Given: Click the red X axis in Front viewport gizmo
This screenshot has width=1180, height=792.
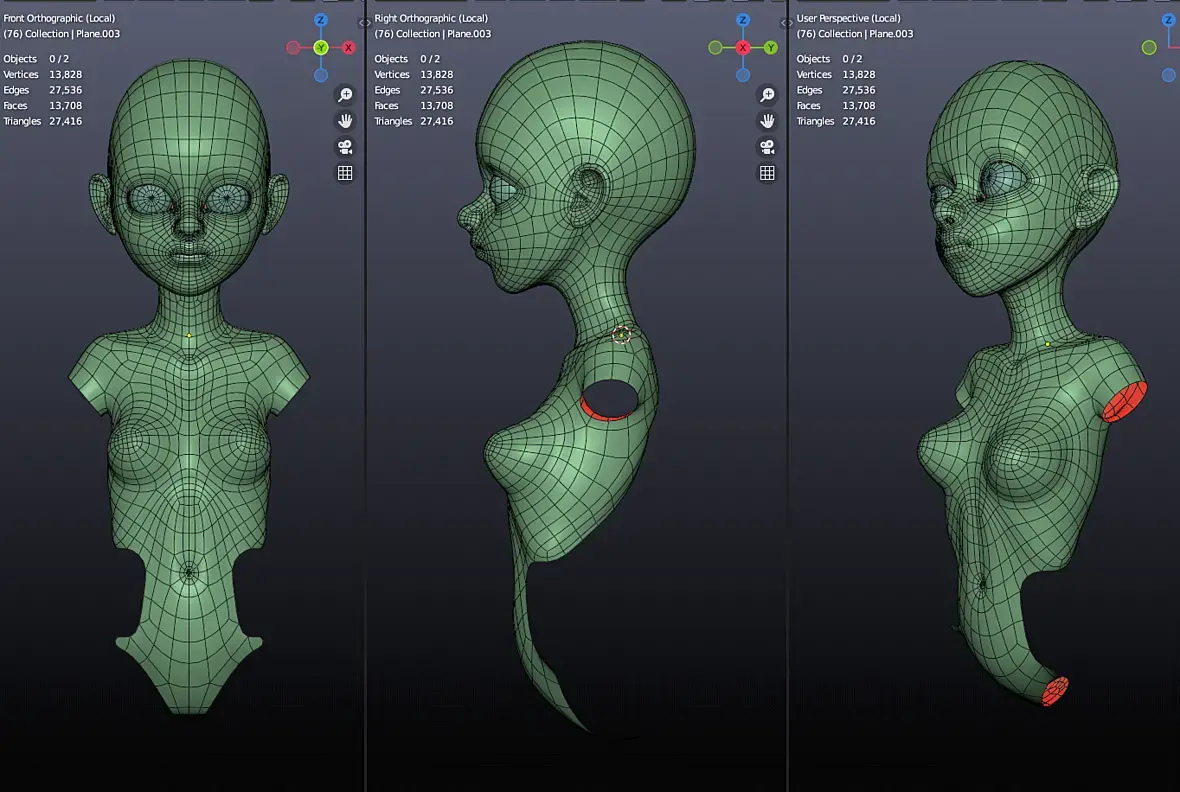Looking at the screenshot, I should [348, 47].
